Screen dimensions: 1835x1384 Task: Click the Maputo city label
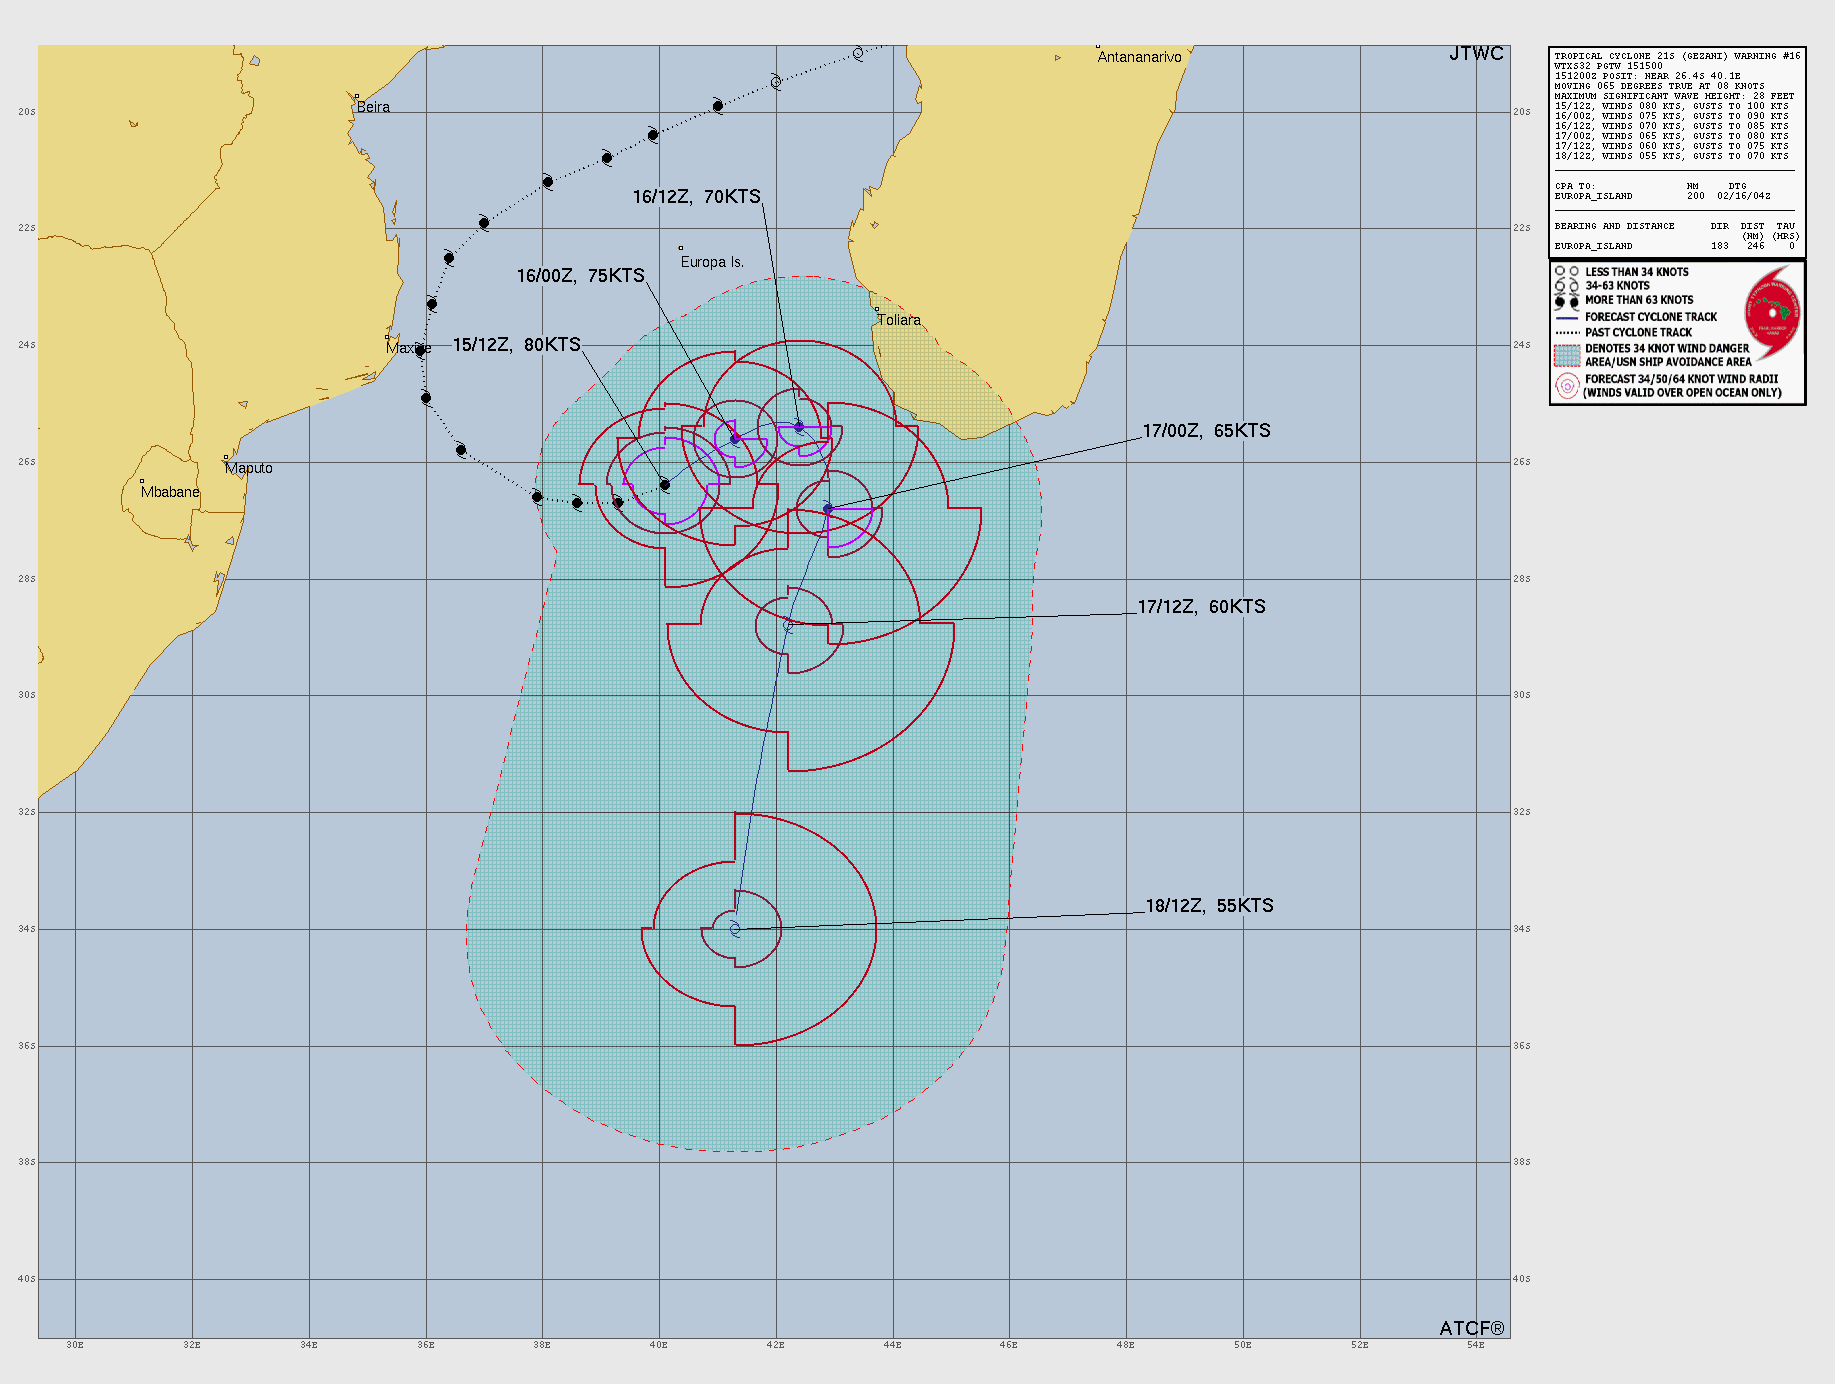(248, 468)
